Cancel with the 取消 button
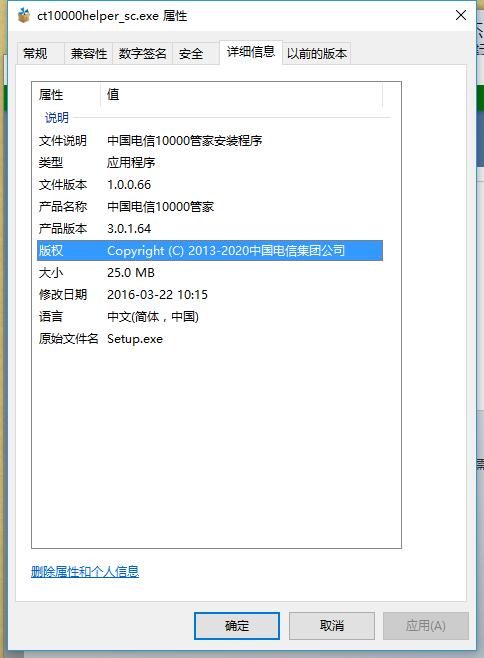Viewport: 484px width, 658px height. 332,626
